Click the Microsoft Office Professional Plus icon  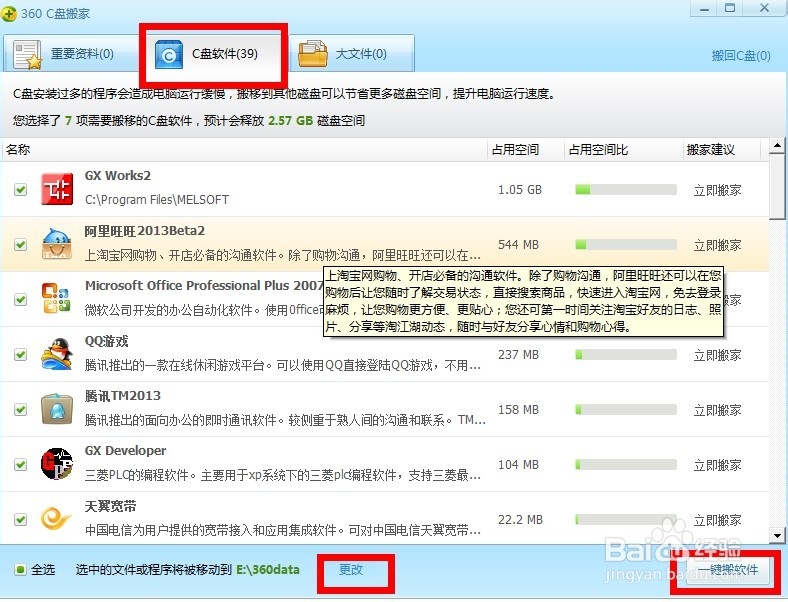[56, 298]
